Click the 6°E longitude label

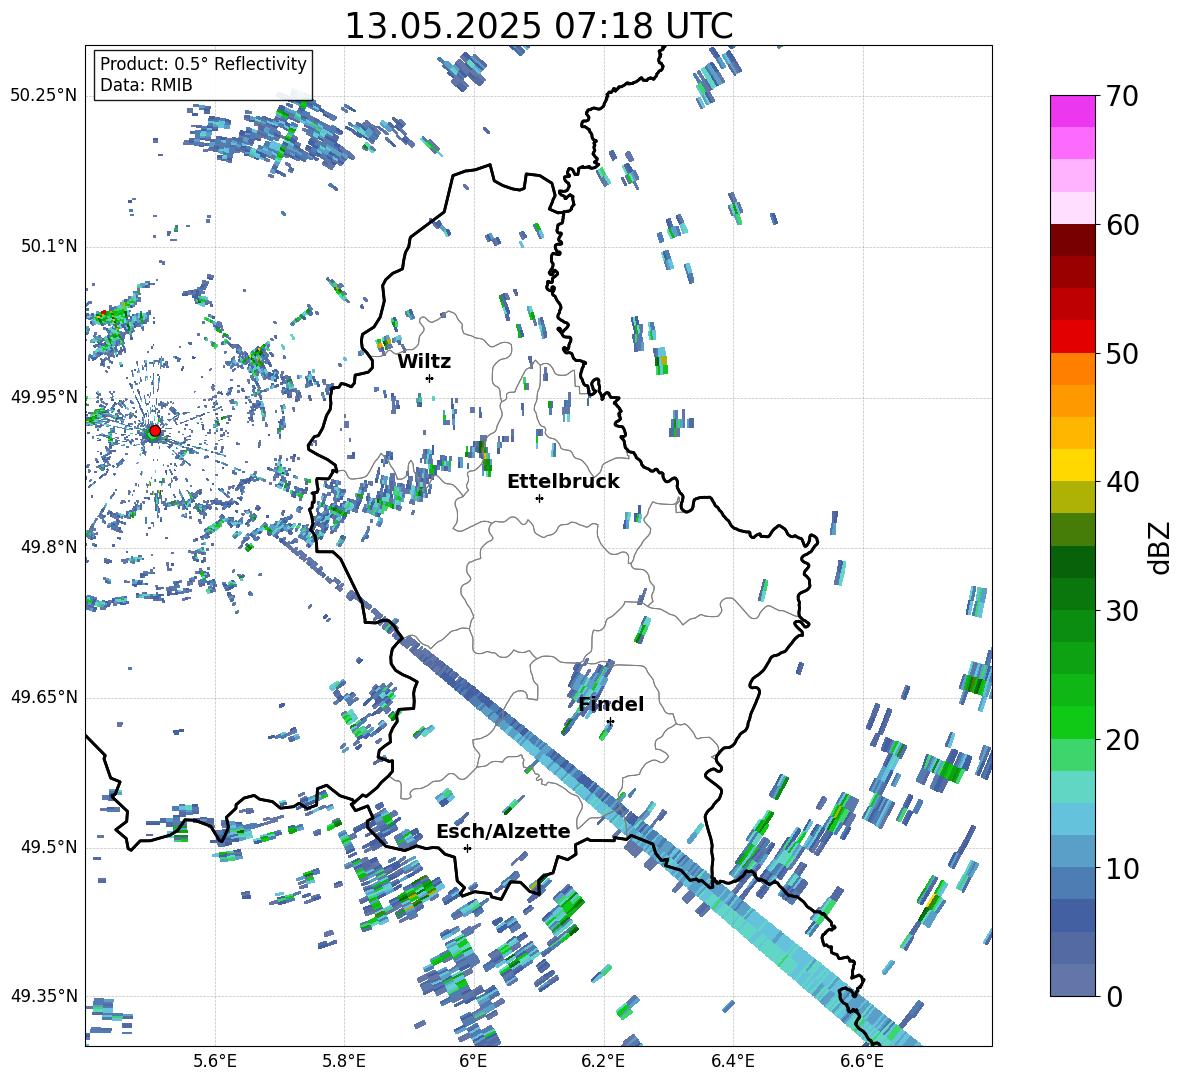click(x=473, y=1061)
